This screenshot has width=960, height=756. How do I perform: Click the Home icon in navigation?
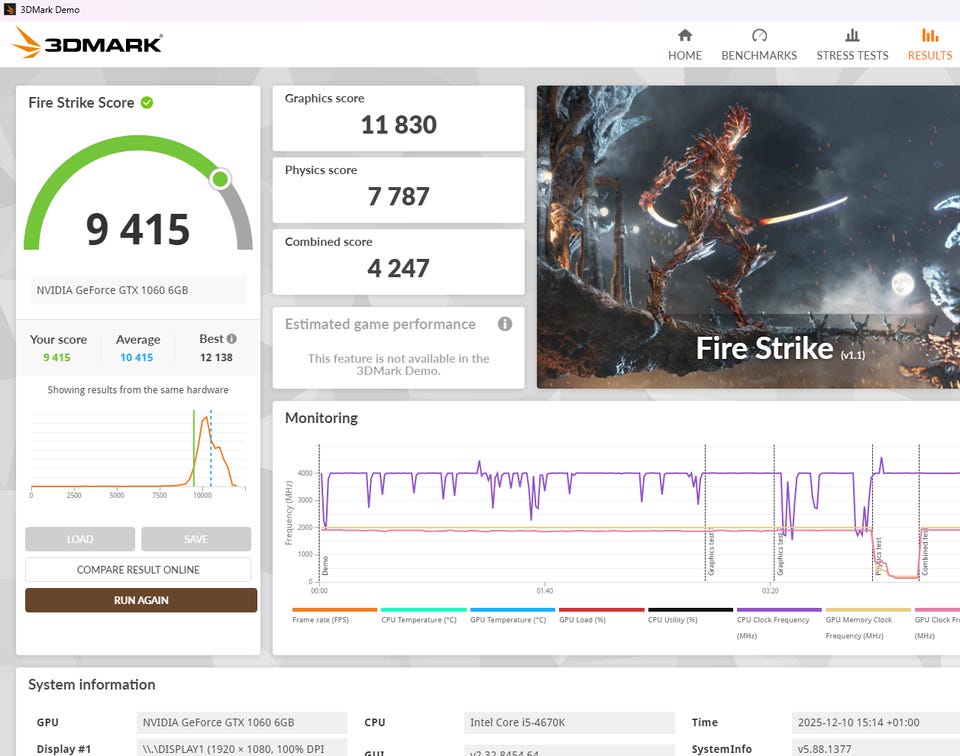(685, 35)
